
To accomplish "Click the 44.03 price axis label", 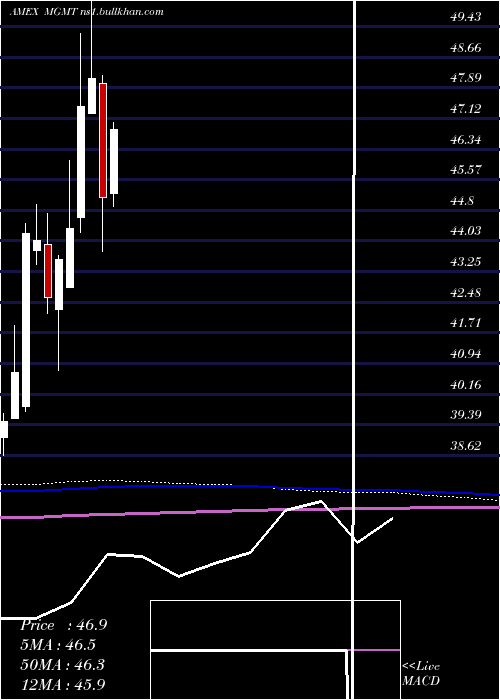I will (466, 231).
